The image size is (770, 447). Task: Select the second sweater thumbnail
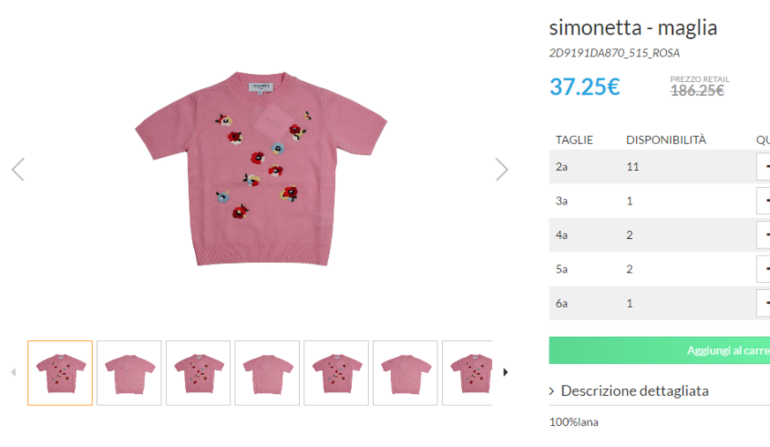pyautogui.click(x=129, y=373)
